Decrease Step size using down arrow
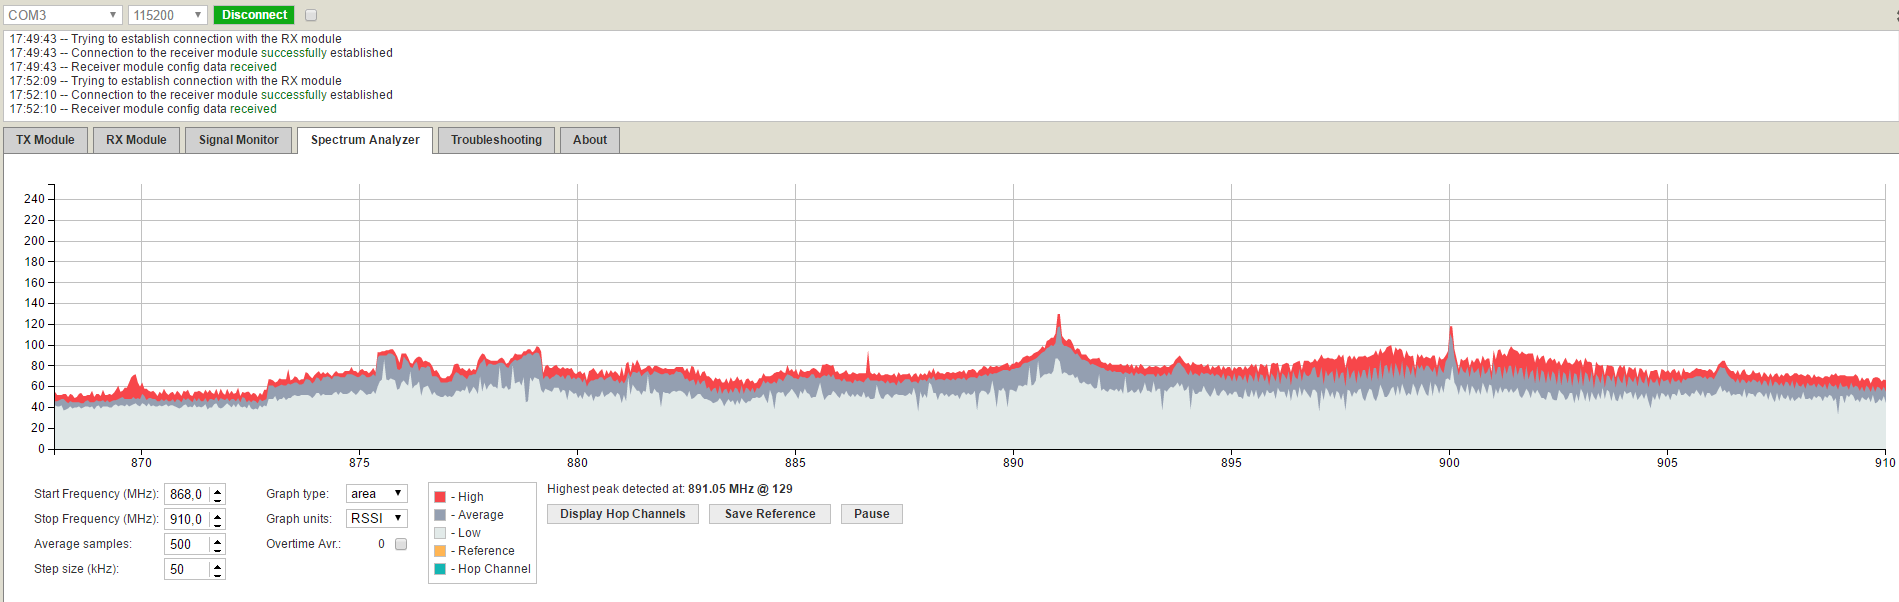Image resolution: width=1899 pixels, height=602 pixels. (x=217, y=574)
